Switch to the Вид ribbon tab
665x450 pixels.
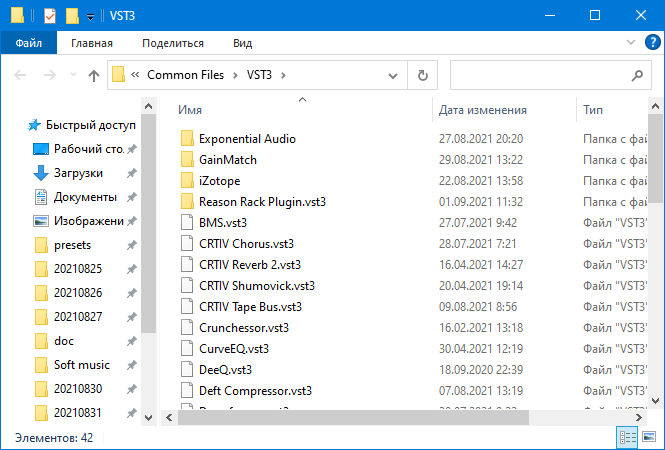(x=243, y=43)
